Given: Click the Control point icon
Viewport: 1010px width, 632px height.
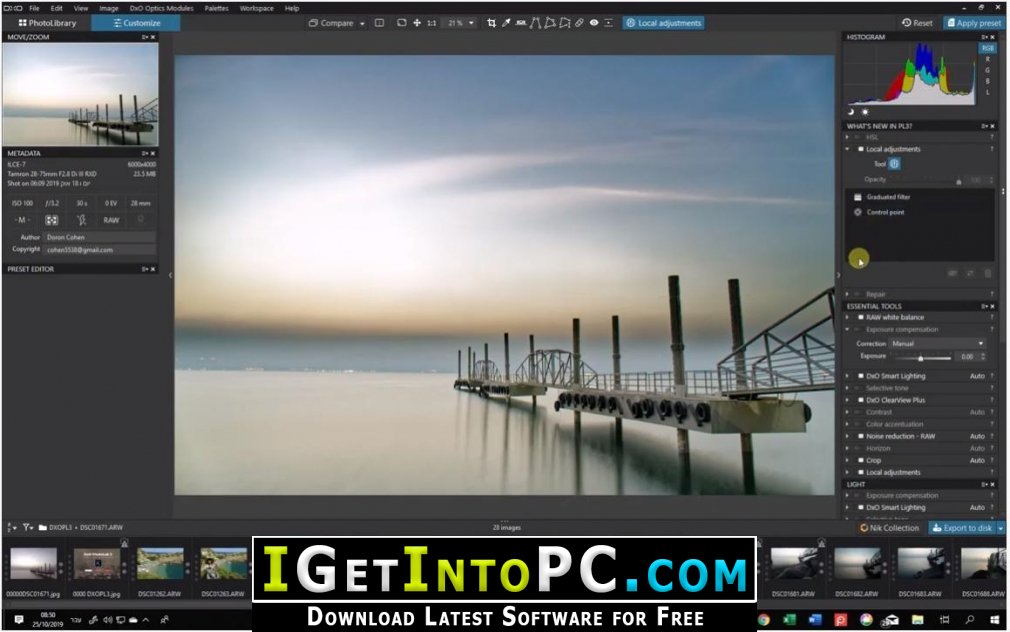Looking at the screenshot, I should point(857,212).
